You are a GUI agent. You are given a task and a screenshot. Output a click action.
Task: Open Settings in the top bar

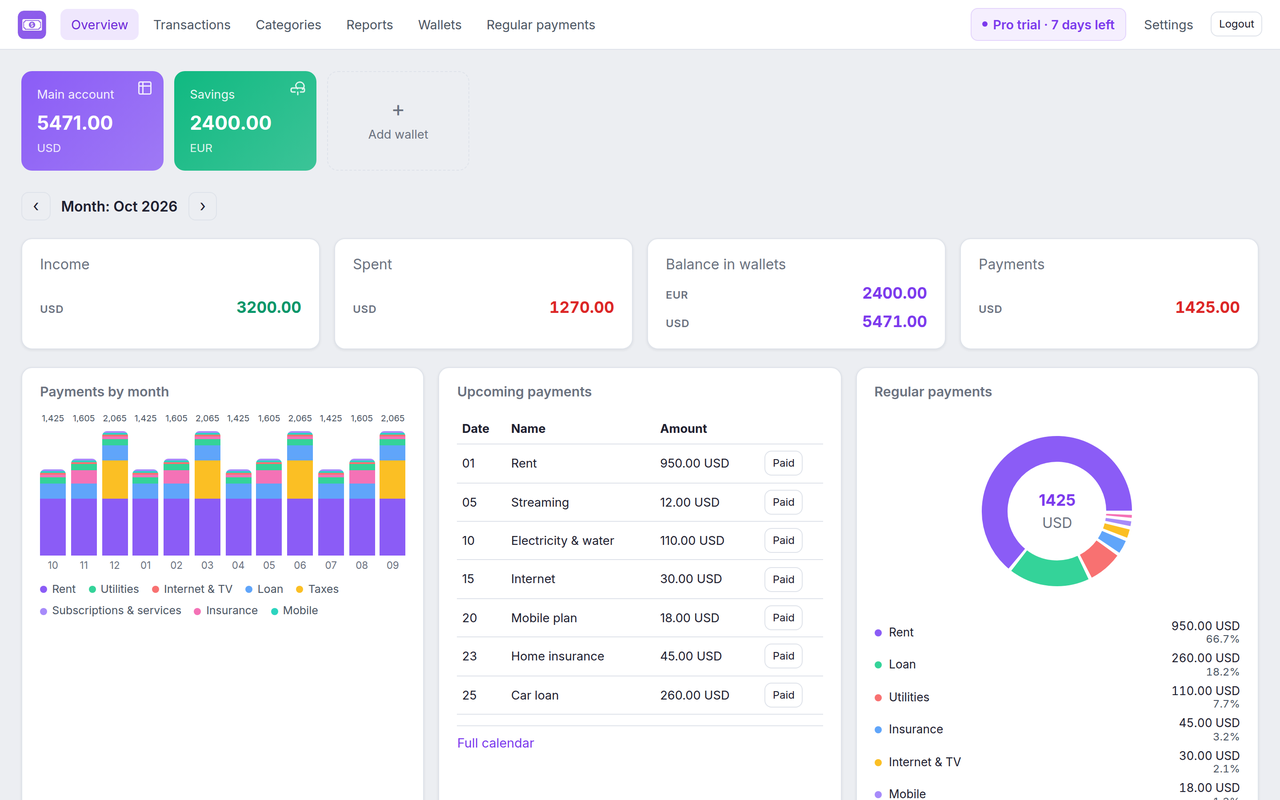pos(1168,24)
